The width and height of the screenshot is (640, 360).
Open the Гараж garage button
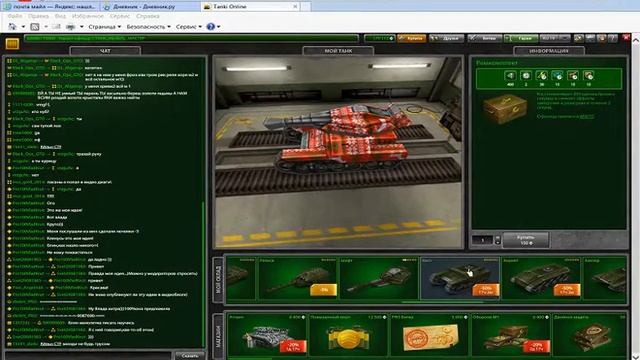pyautogui.click(x=521, y=38)
